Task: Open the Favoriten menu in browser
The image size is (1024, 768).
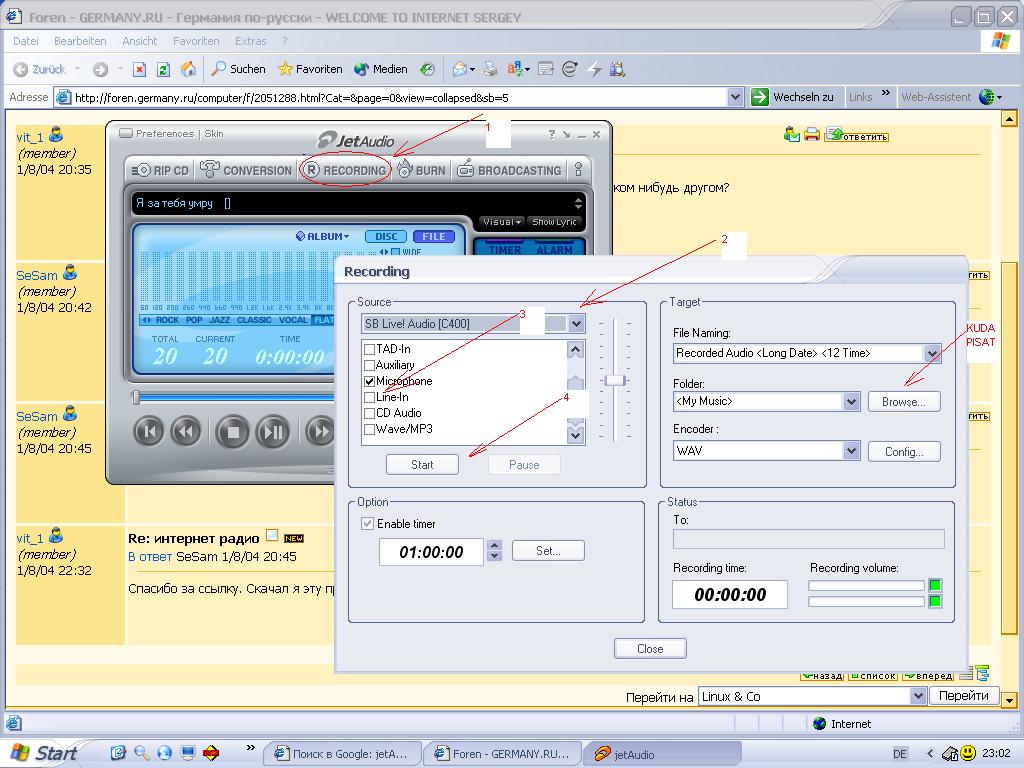Action: [196, 40]
